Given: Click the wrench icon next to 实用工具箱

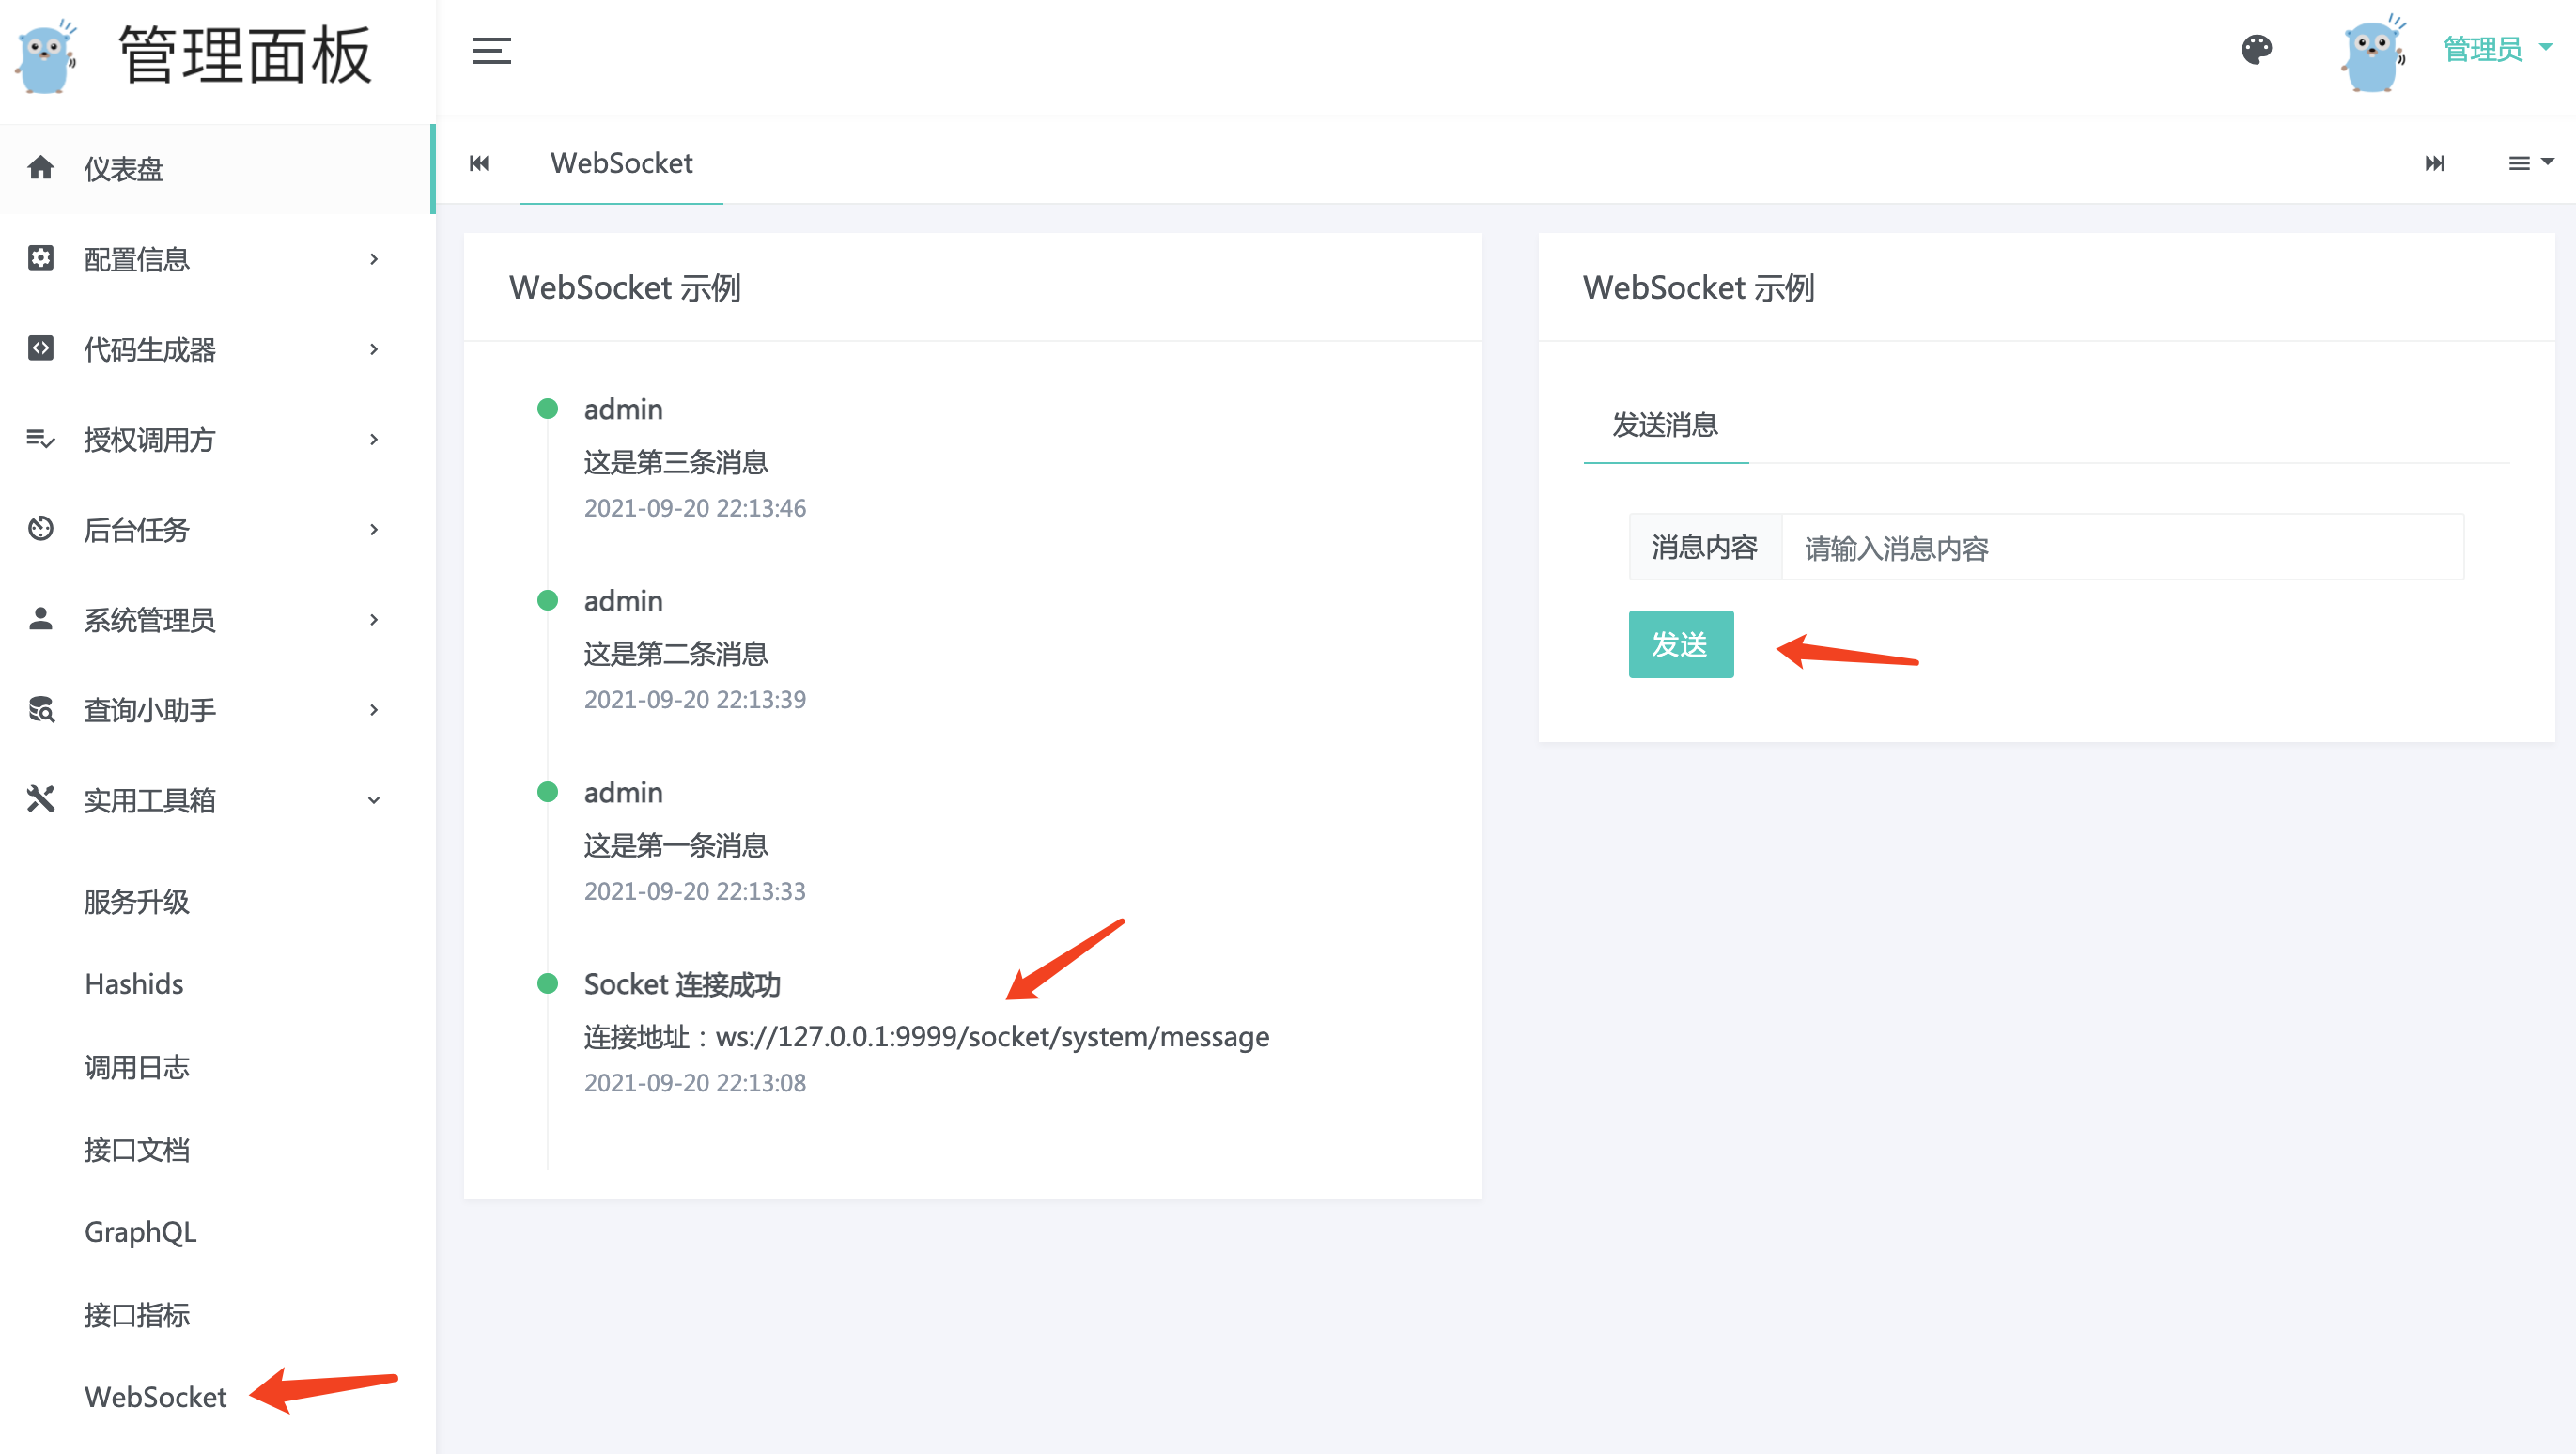Looking at the screenshot, I should (x=40, y=799).
